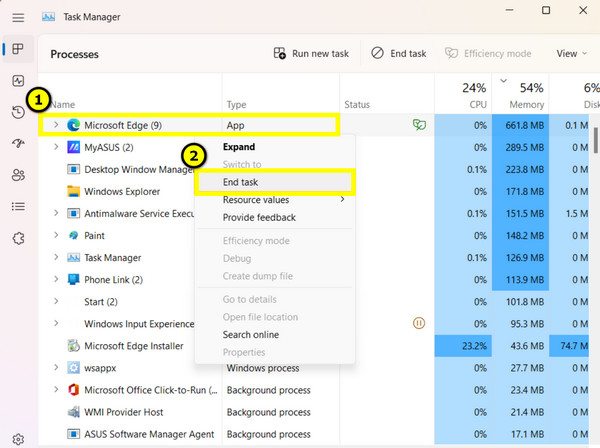The image size is (600, 448).
Task: Choose End task in the context menu
Action: 275,182
